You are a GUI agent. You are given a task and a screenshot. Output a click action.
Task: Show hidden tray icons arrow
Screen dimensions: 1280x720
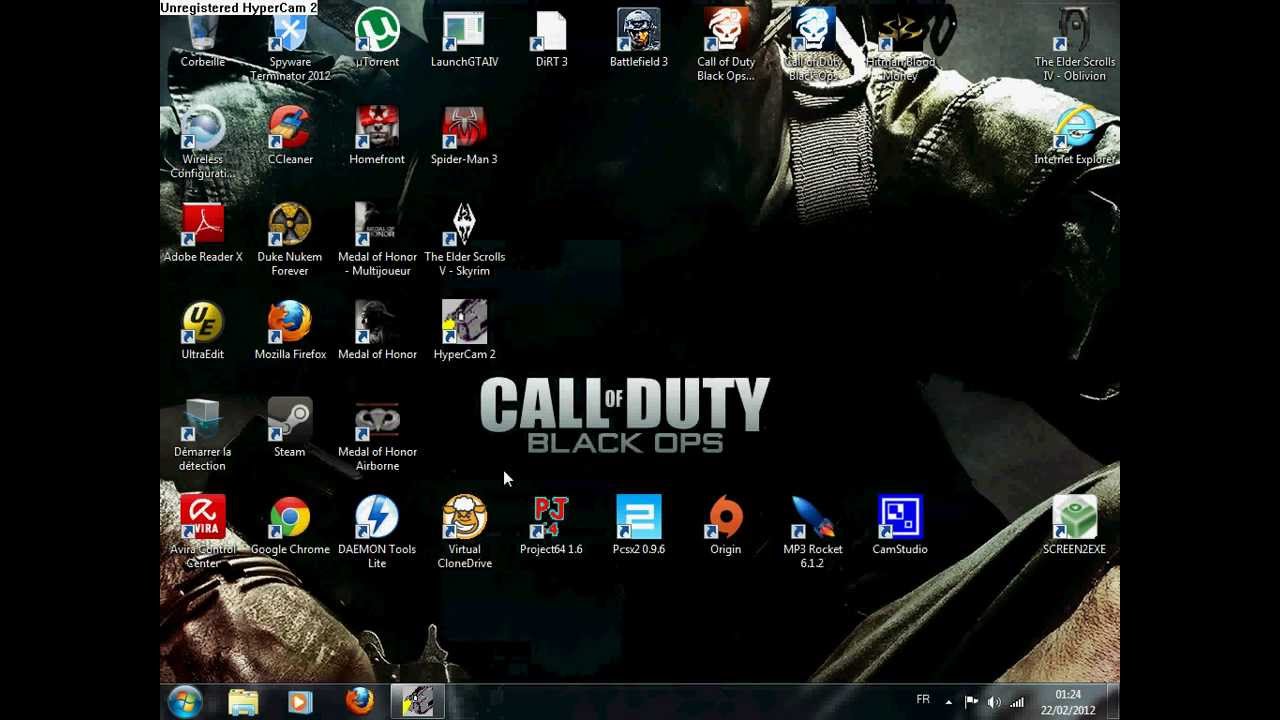[948, 702]
